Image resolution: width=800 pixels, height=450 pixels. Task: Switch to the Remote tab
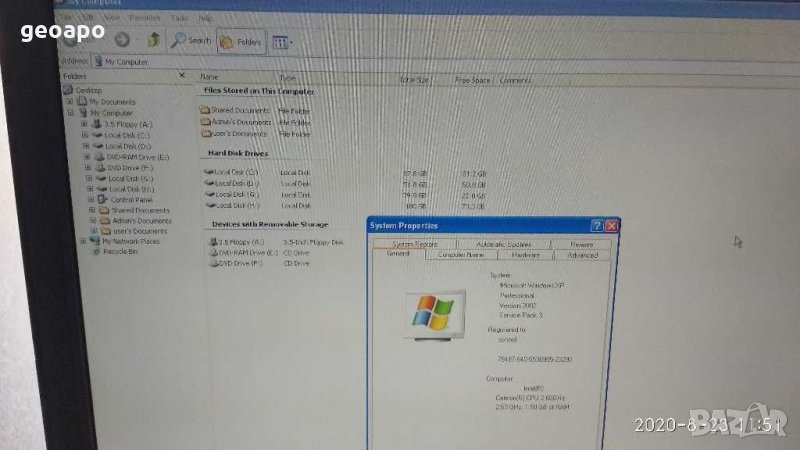coord(582,244)
